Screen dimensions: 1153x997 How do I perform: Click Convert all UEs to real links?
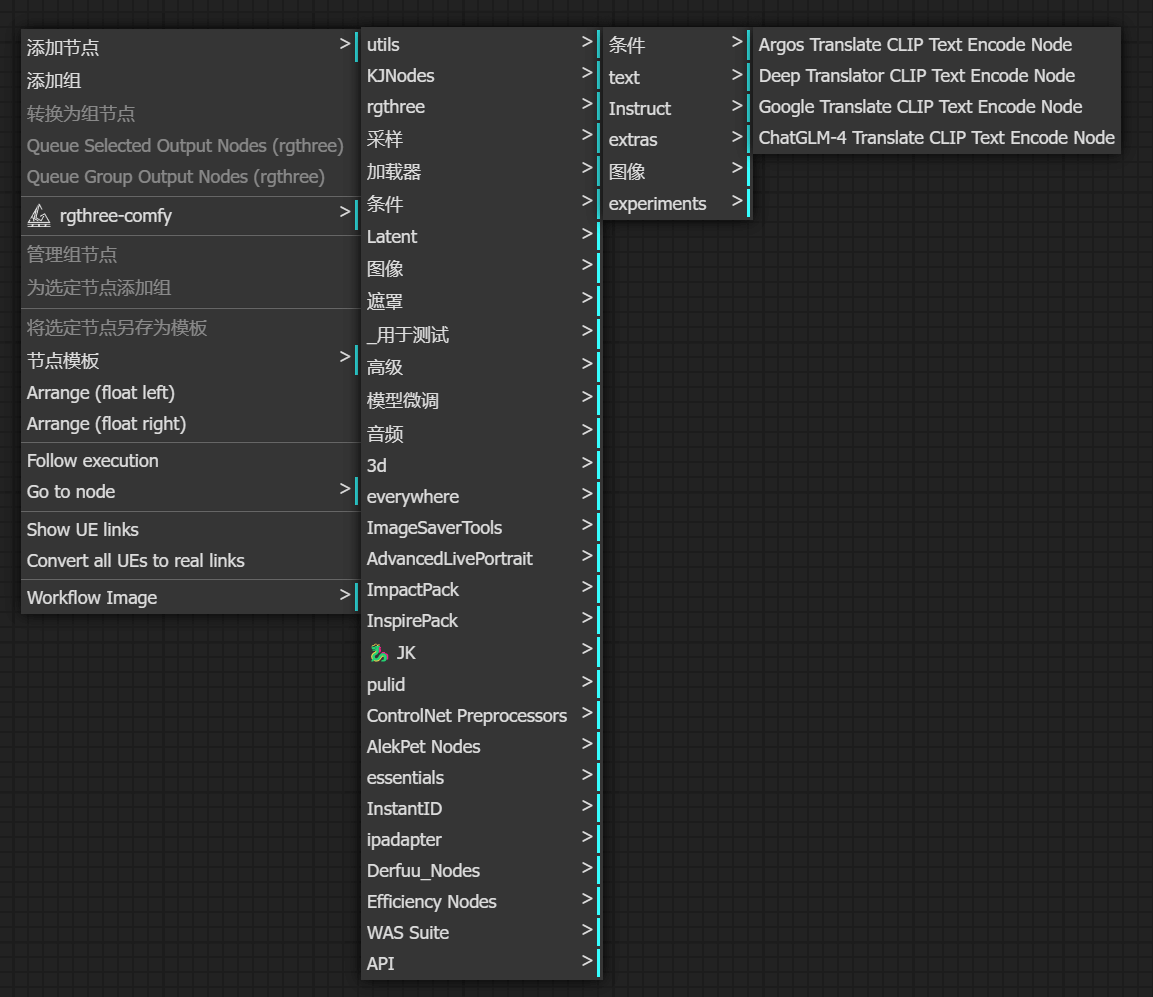[x=189, y=561]
